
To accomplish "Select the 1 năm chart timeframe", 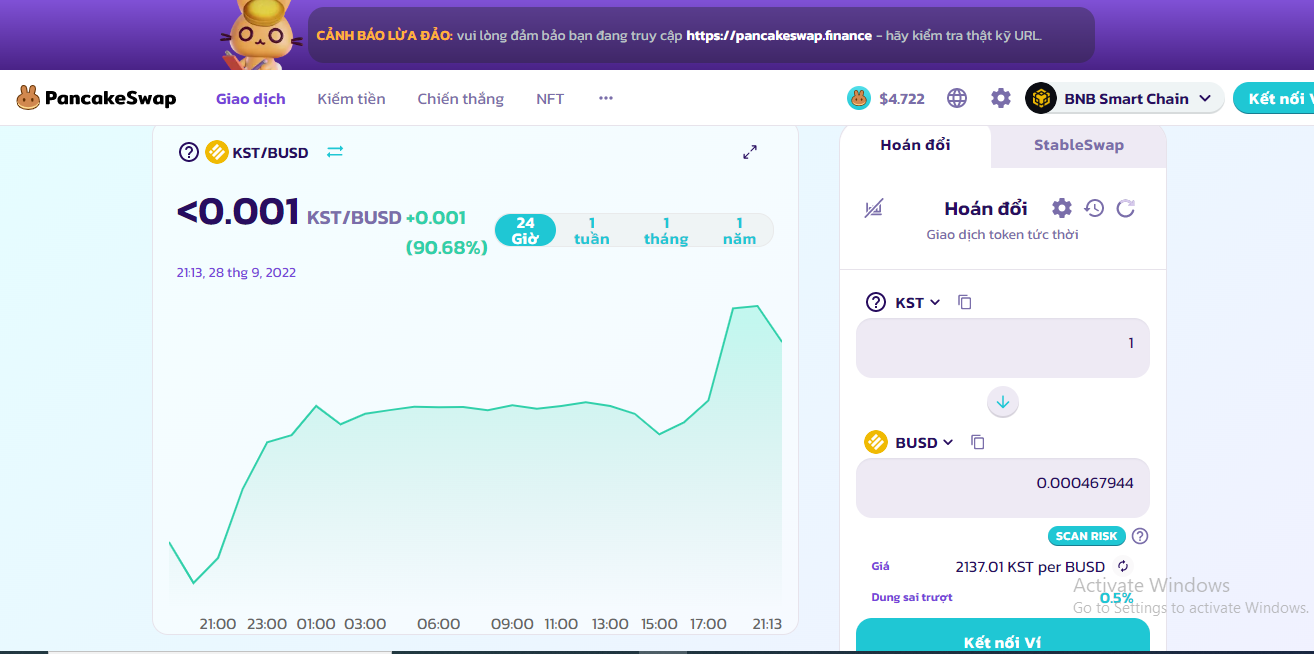I will coord(739,230).
